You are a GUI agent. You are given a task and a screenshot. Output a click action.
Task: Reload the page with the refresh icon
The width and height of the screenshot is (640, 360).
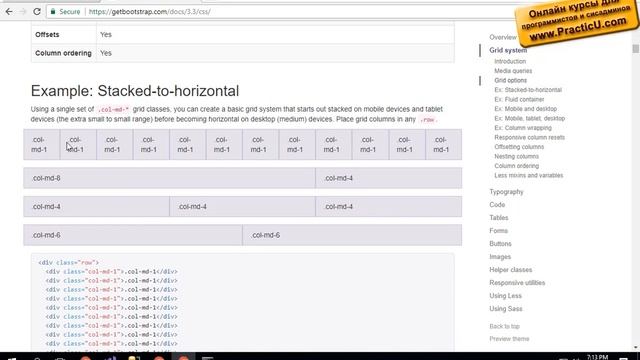[37, 12]
